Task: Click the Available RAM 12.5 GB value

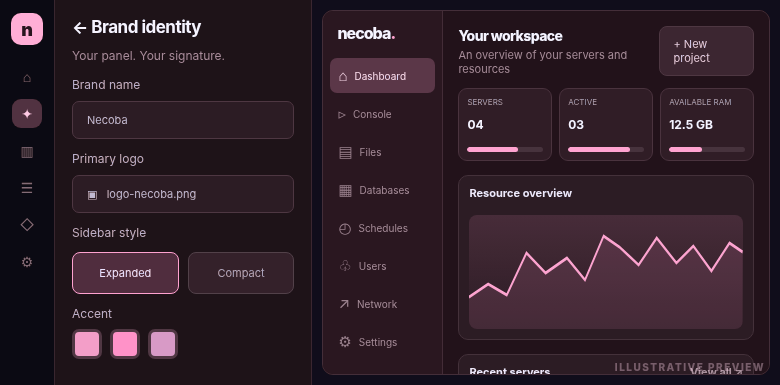Action: pos(691,124)
